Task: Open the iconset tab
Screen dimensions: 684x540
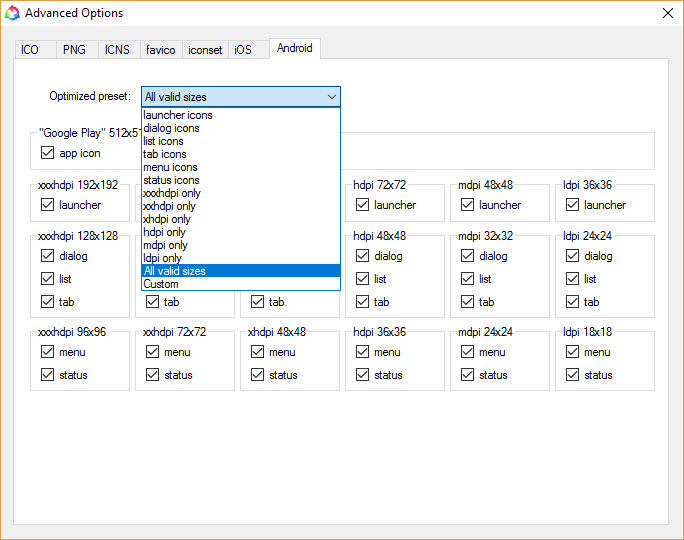Action: [x=206, y=49]
